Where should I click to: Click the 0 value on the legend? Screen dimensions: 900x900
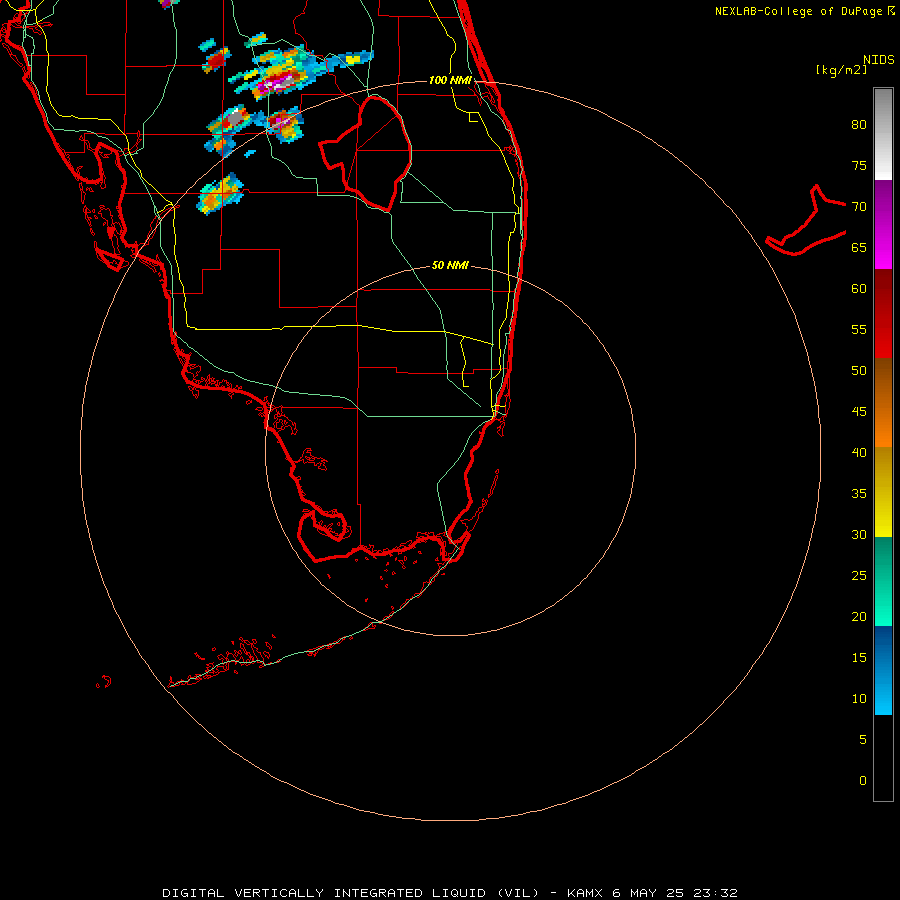tap(863, 781)
